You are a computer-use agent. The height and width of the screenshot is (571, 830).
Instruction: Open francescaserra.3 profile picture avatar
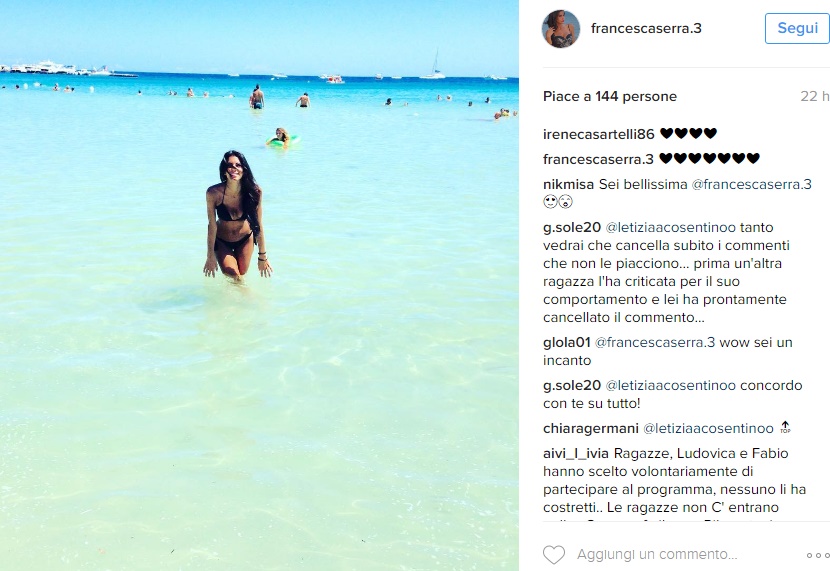[x=561, y=29]
